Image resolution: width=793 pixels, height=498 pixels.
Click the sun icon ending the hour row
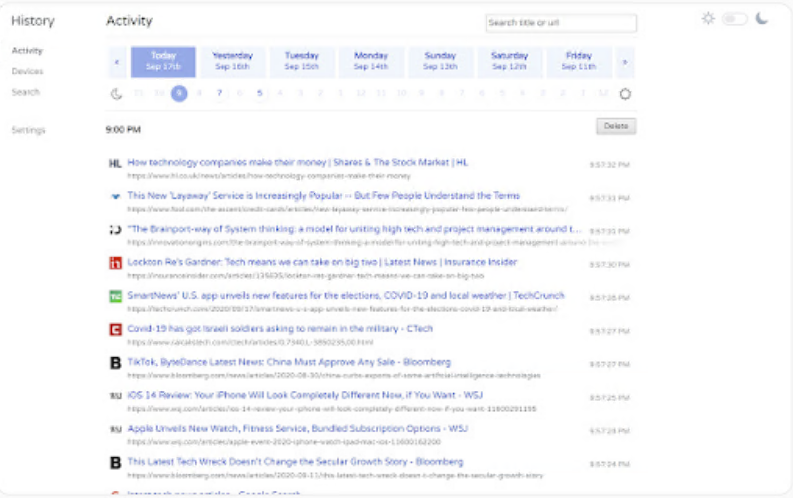(625, 94)
